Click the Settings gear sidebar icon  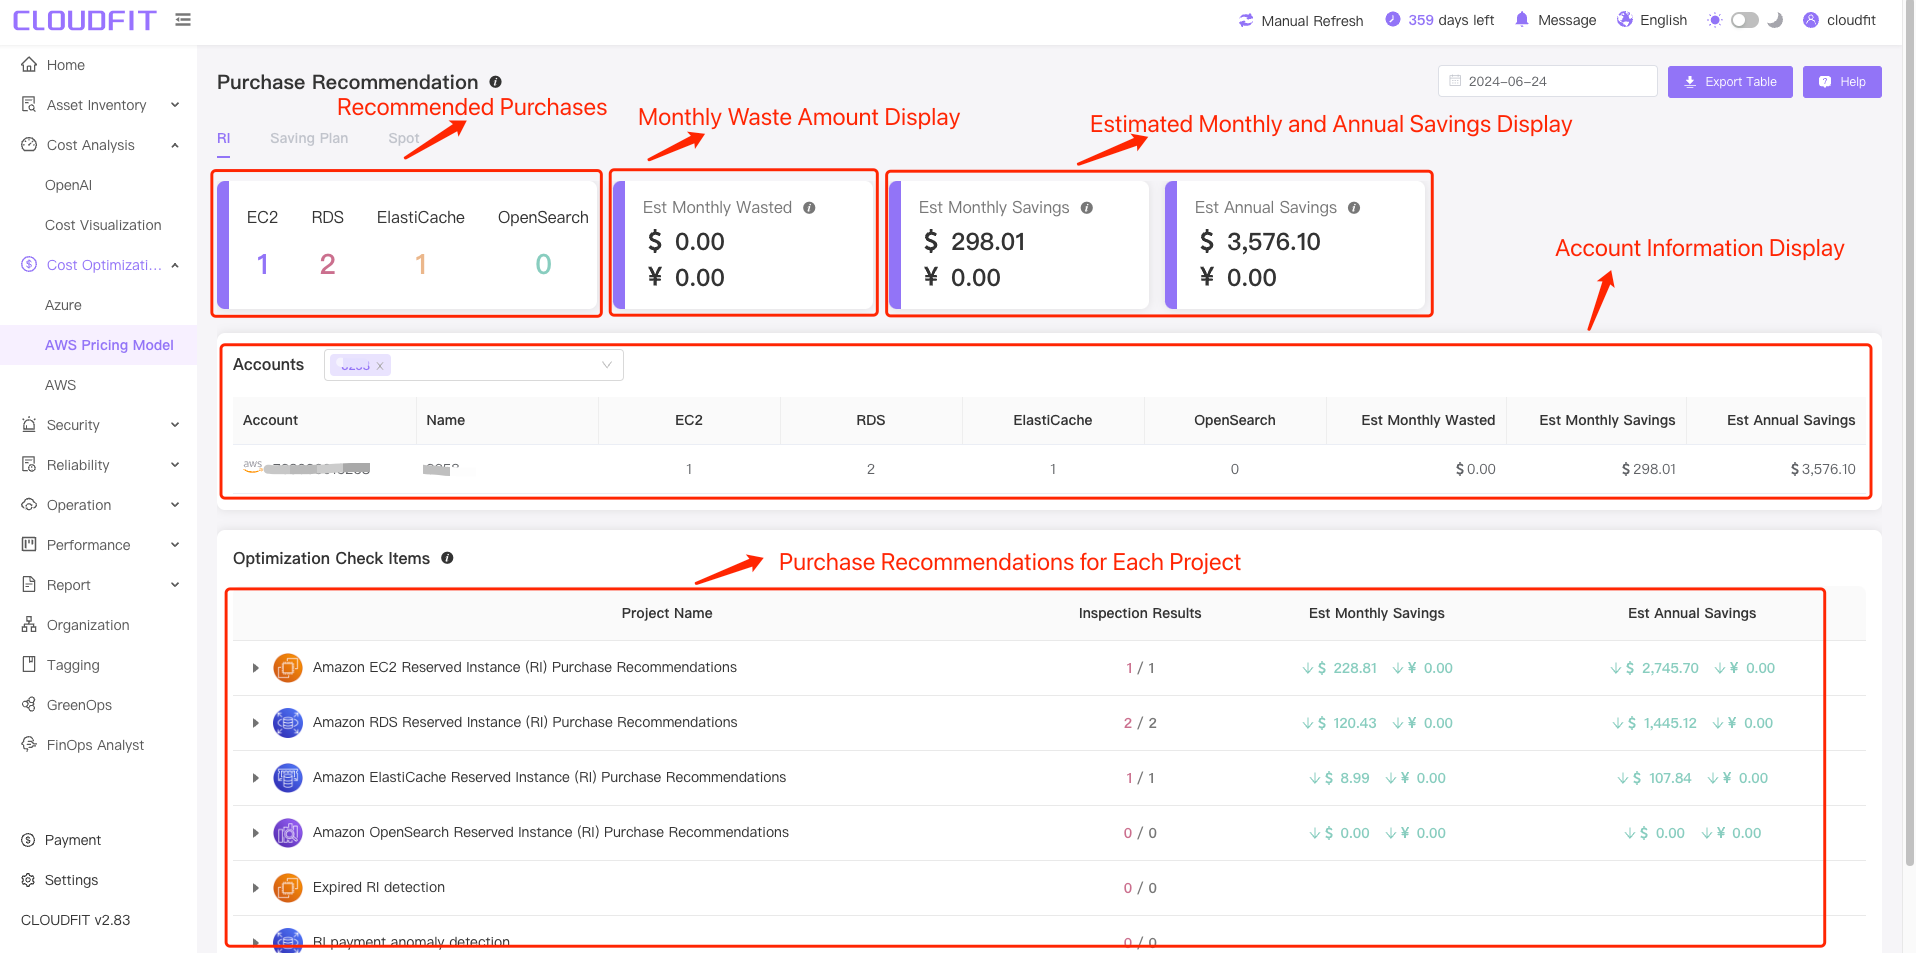pyautogui.click(x=28, y=880)
